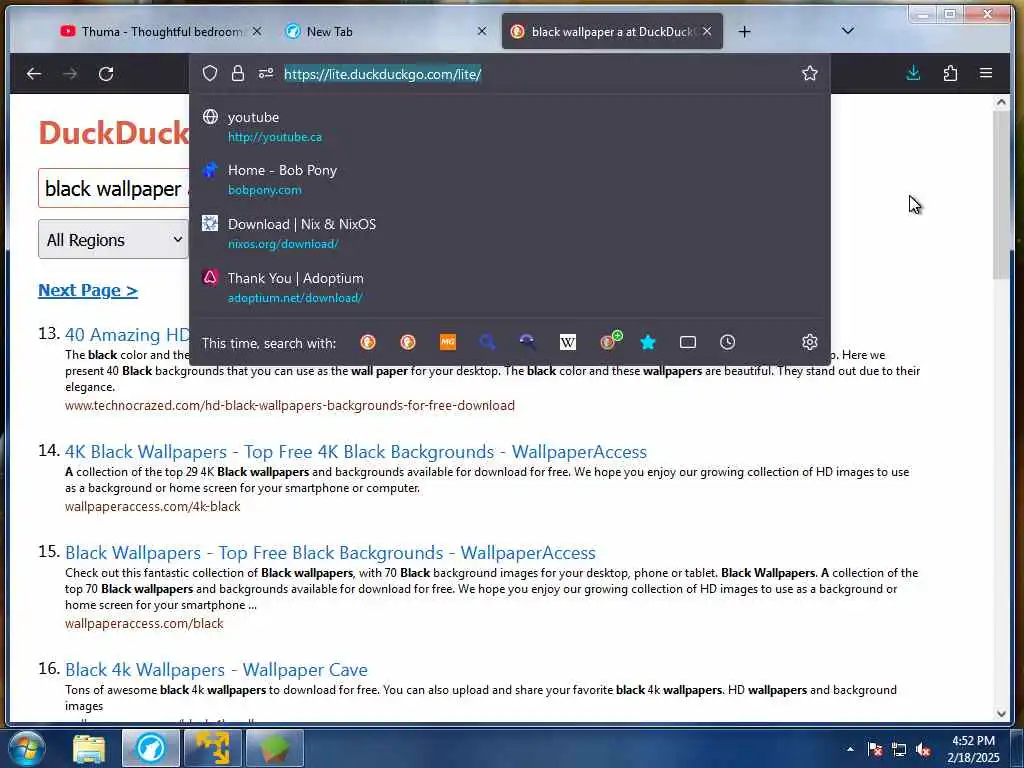
Task: Click www.technocrazed.com URL text
Action: pos(290,406)
